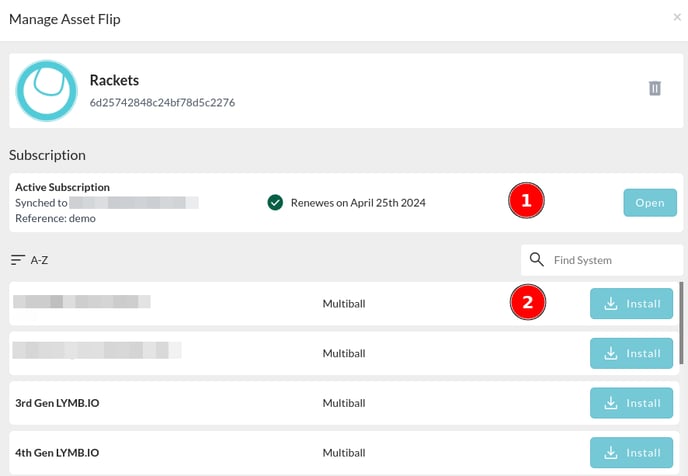Select the asset ID 6d25742848c24bf78d5c2276
This screenshot has width=688, height=476.
click(162, 103)
